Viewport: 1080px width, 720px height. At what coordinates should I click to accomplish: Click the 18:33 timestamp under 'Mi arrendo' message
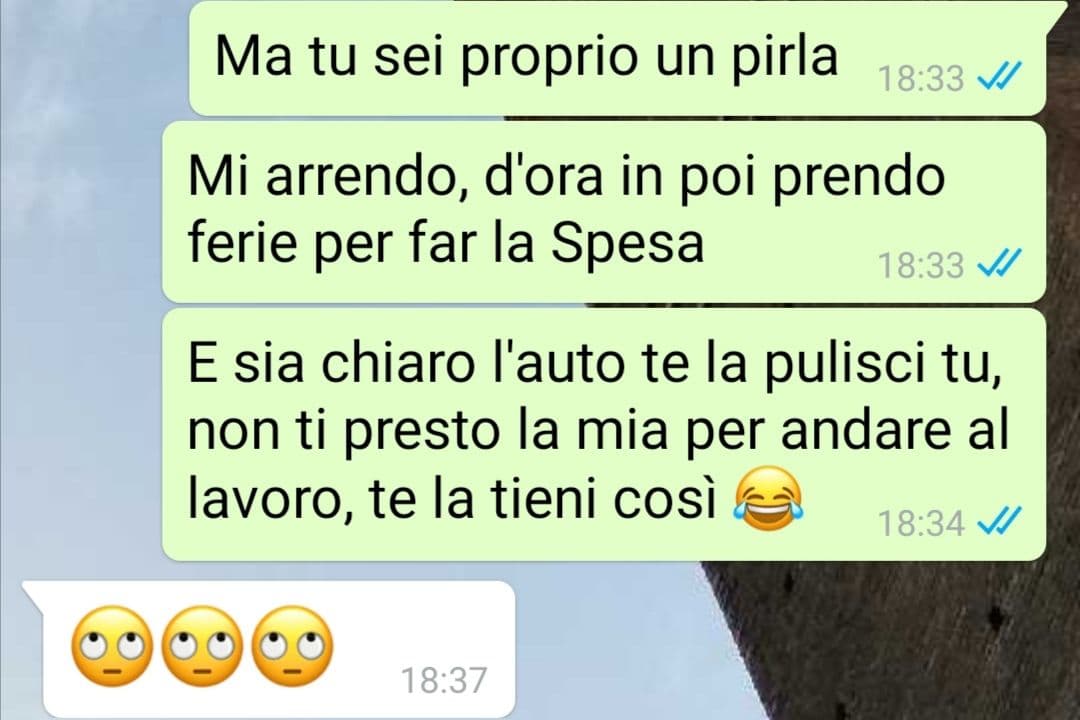pos(922,265)
